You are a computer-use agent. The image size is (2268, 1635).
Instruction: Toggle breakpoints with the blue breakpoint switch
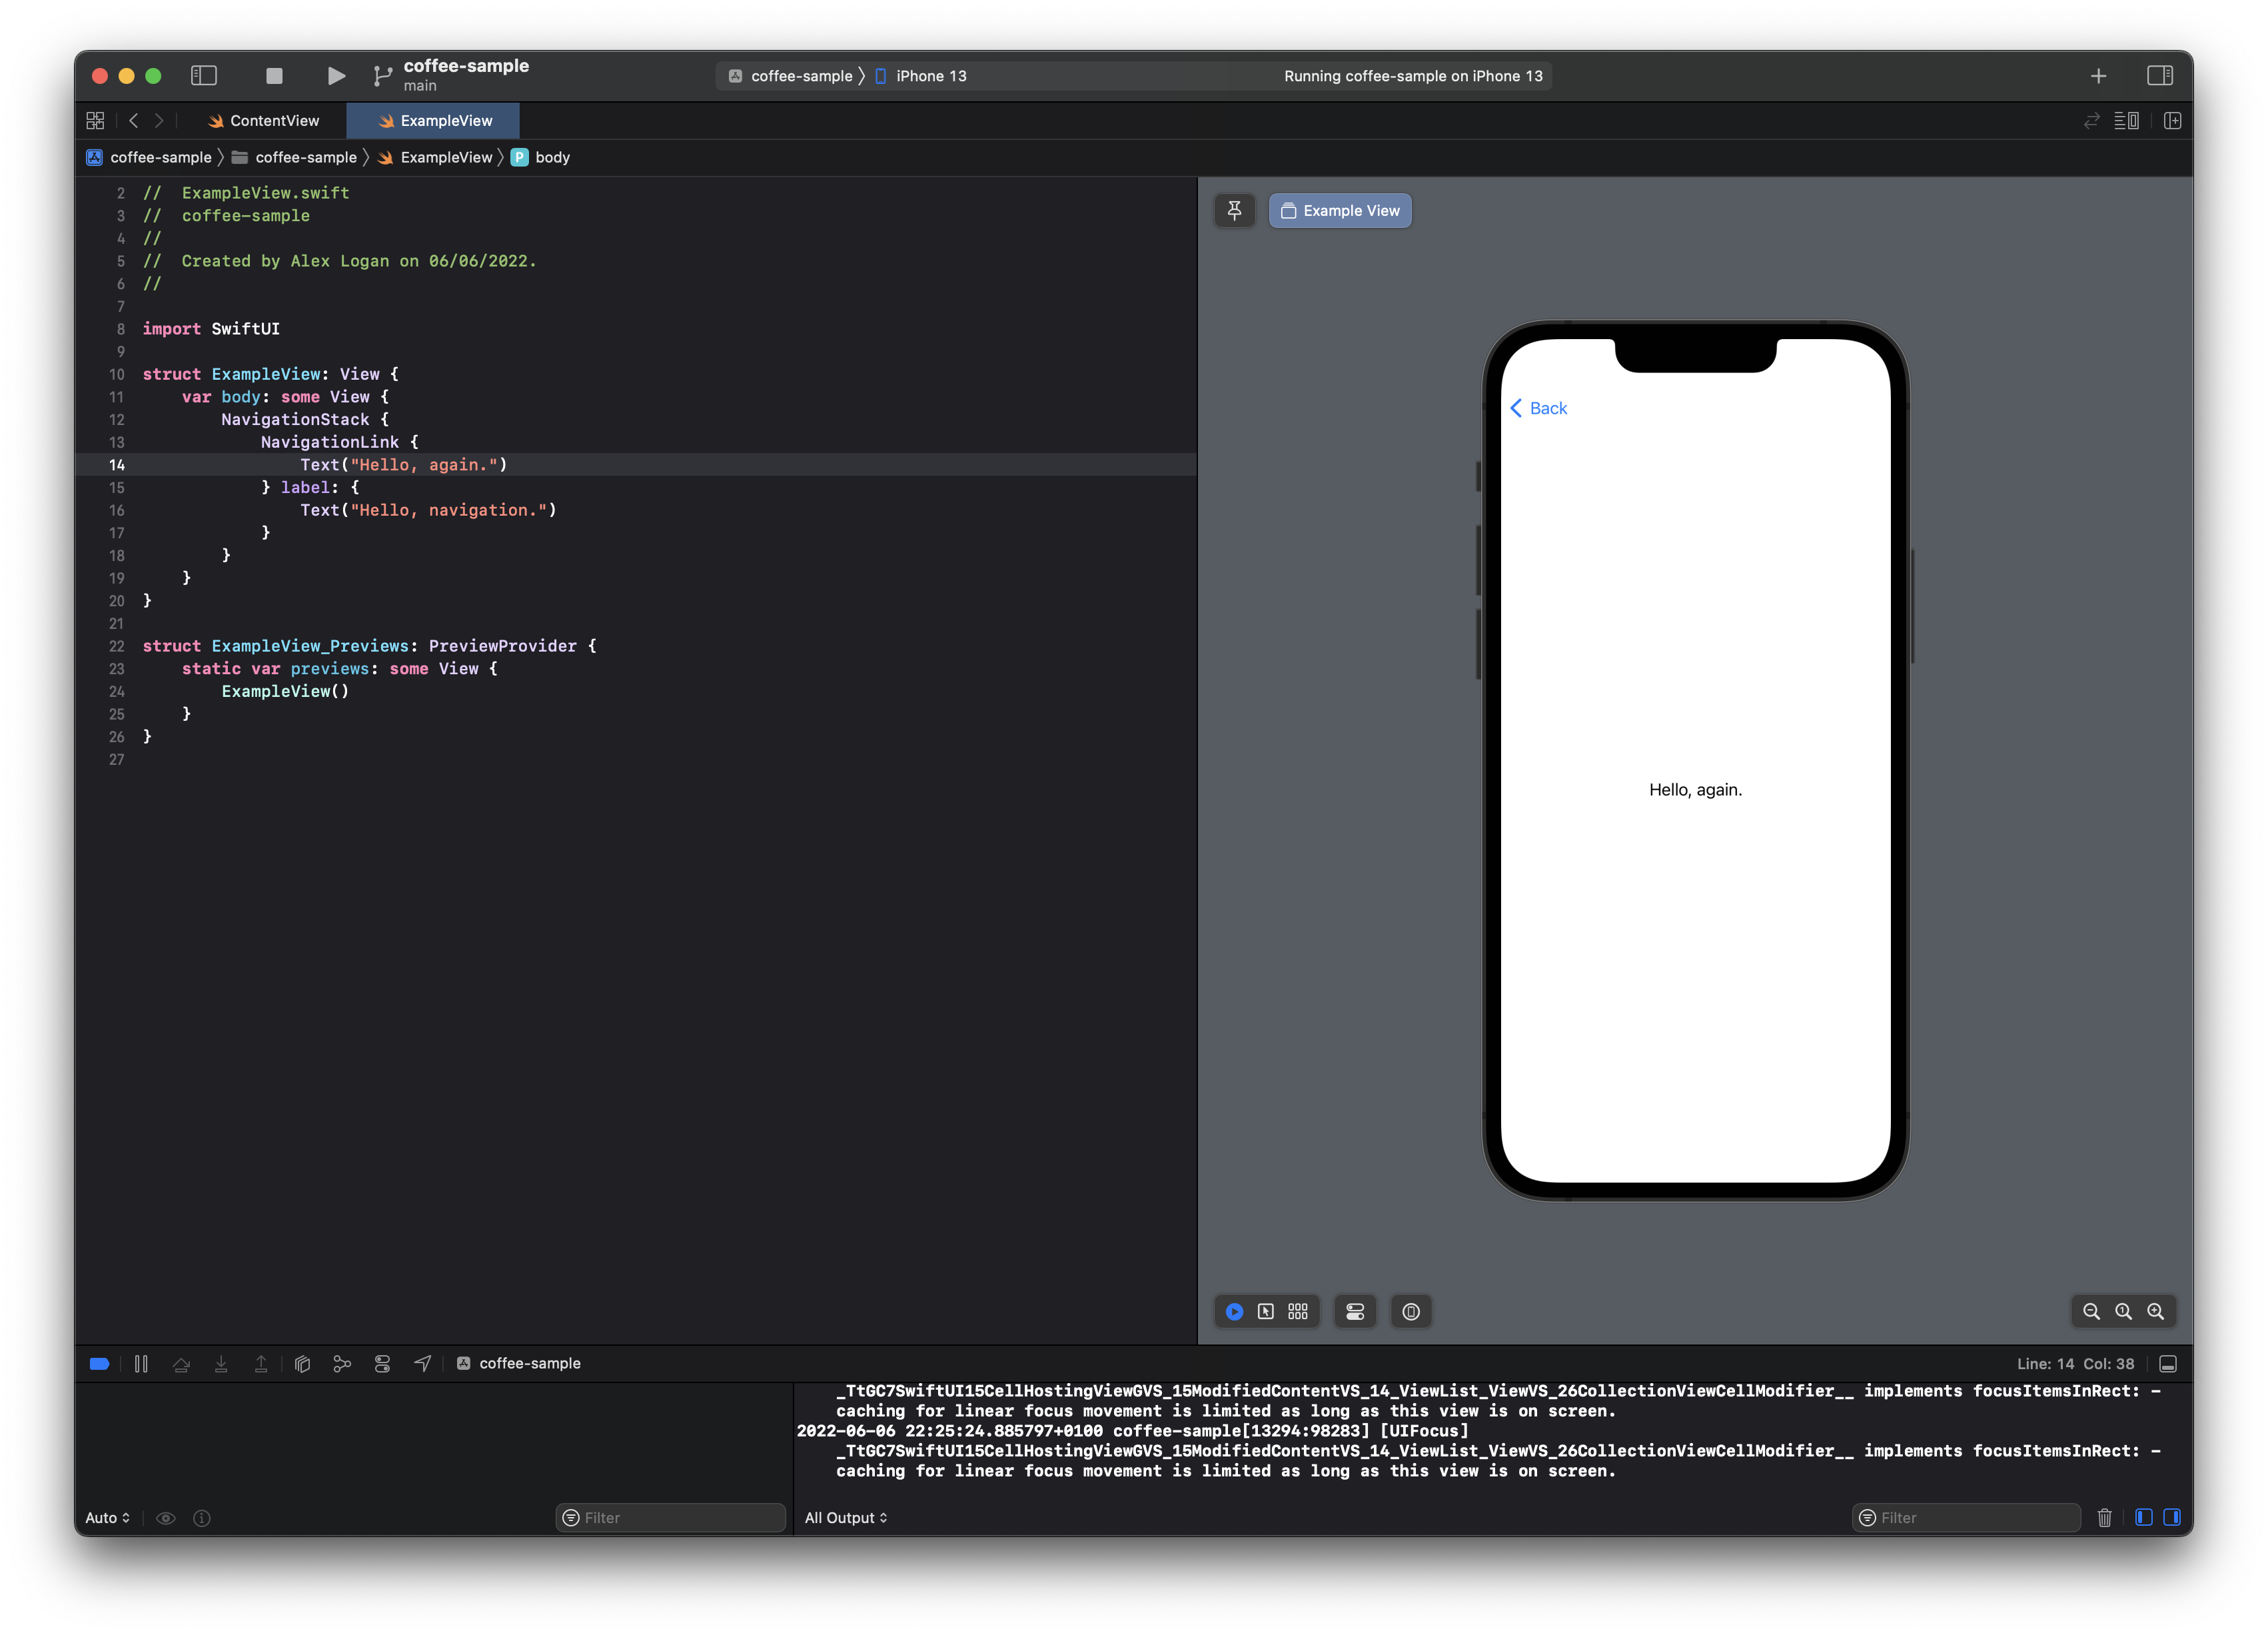(99, 1363)
